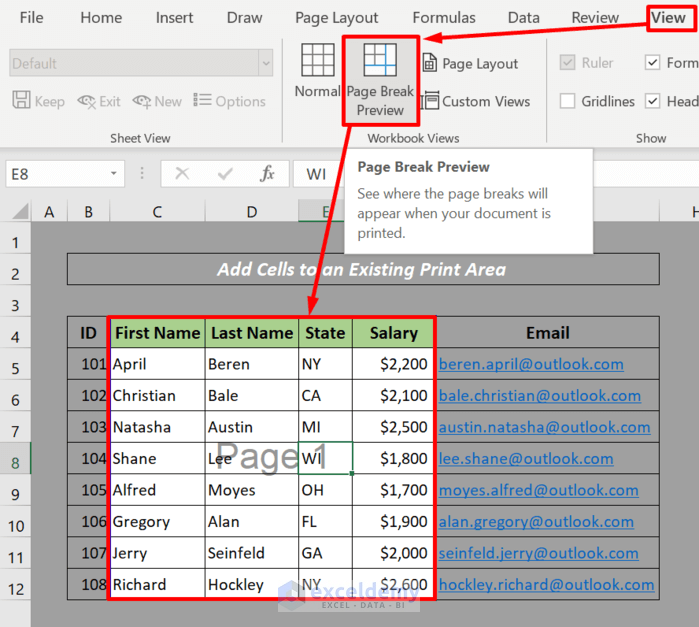Select the cell containing Gregory

[157, 521]
